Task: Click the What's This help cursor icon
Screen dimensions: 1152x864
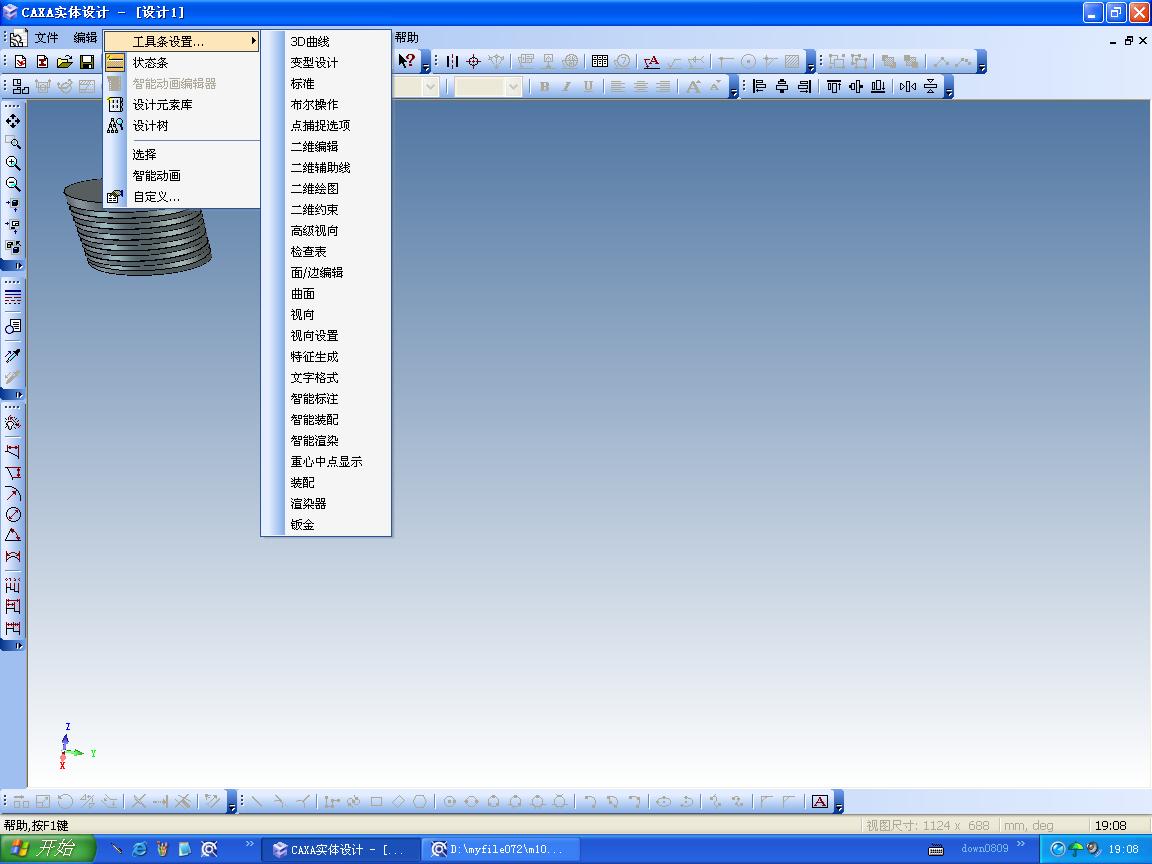Action: click(x=406, y=61)
